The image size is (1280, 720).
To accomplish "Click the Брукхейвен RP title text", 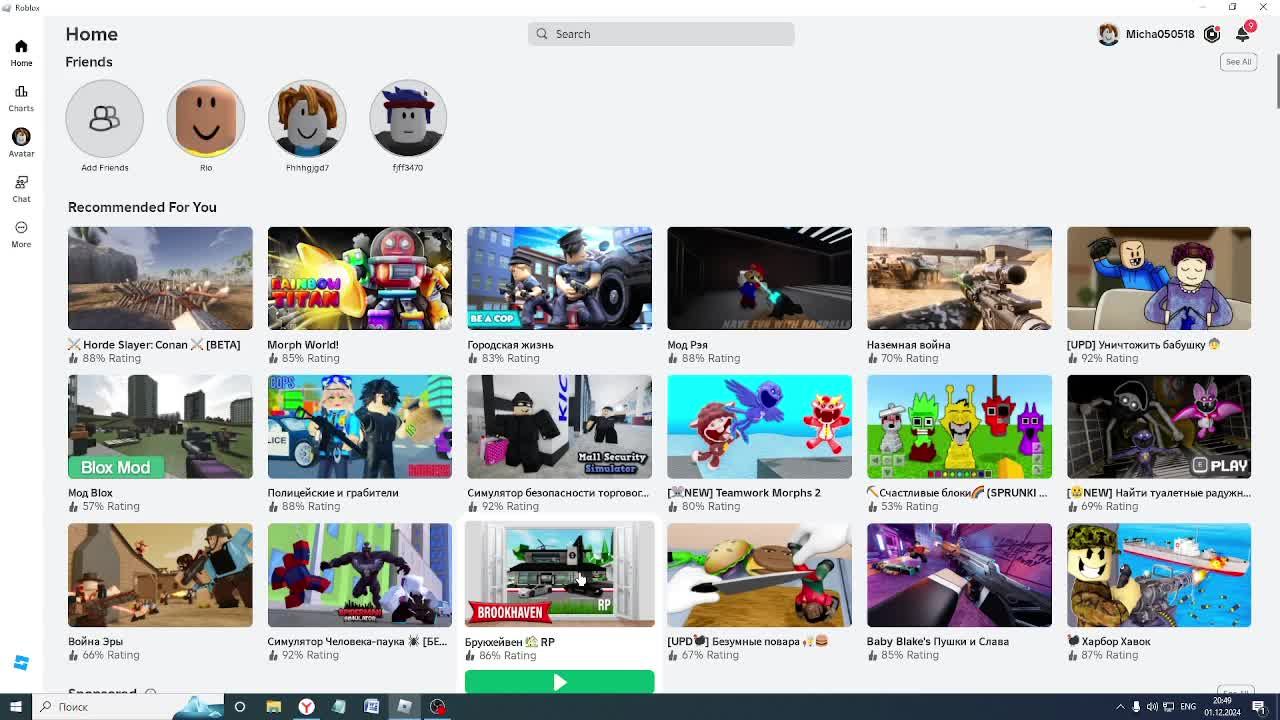I will pyautogui.click(x=510, y=642).
